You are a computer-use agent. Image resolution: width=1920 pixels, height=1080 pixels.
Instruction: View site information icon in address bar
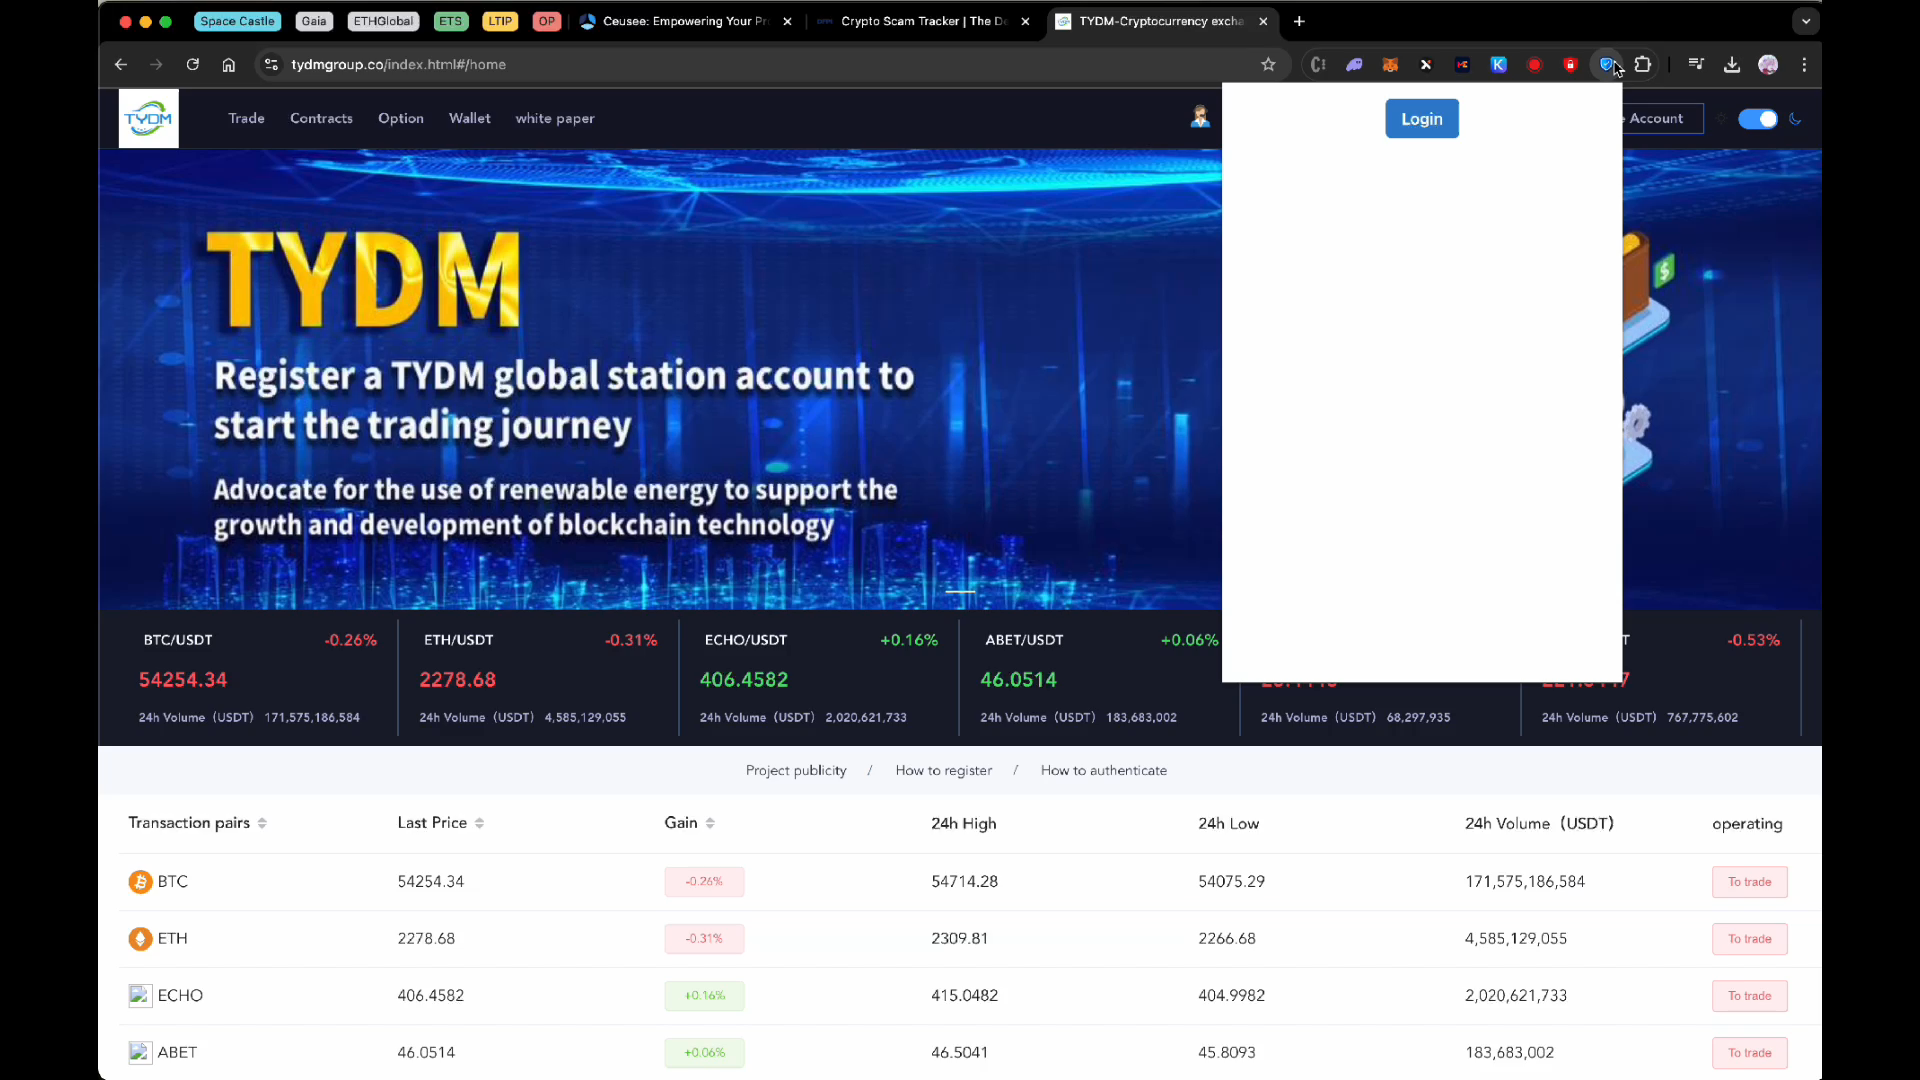click(x=271, y=65)
